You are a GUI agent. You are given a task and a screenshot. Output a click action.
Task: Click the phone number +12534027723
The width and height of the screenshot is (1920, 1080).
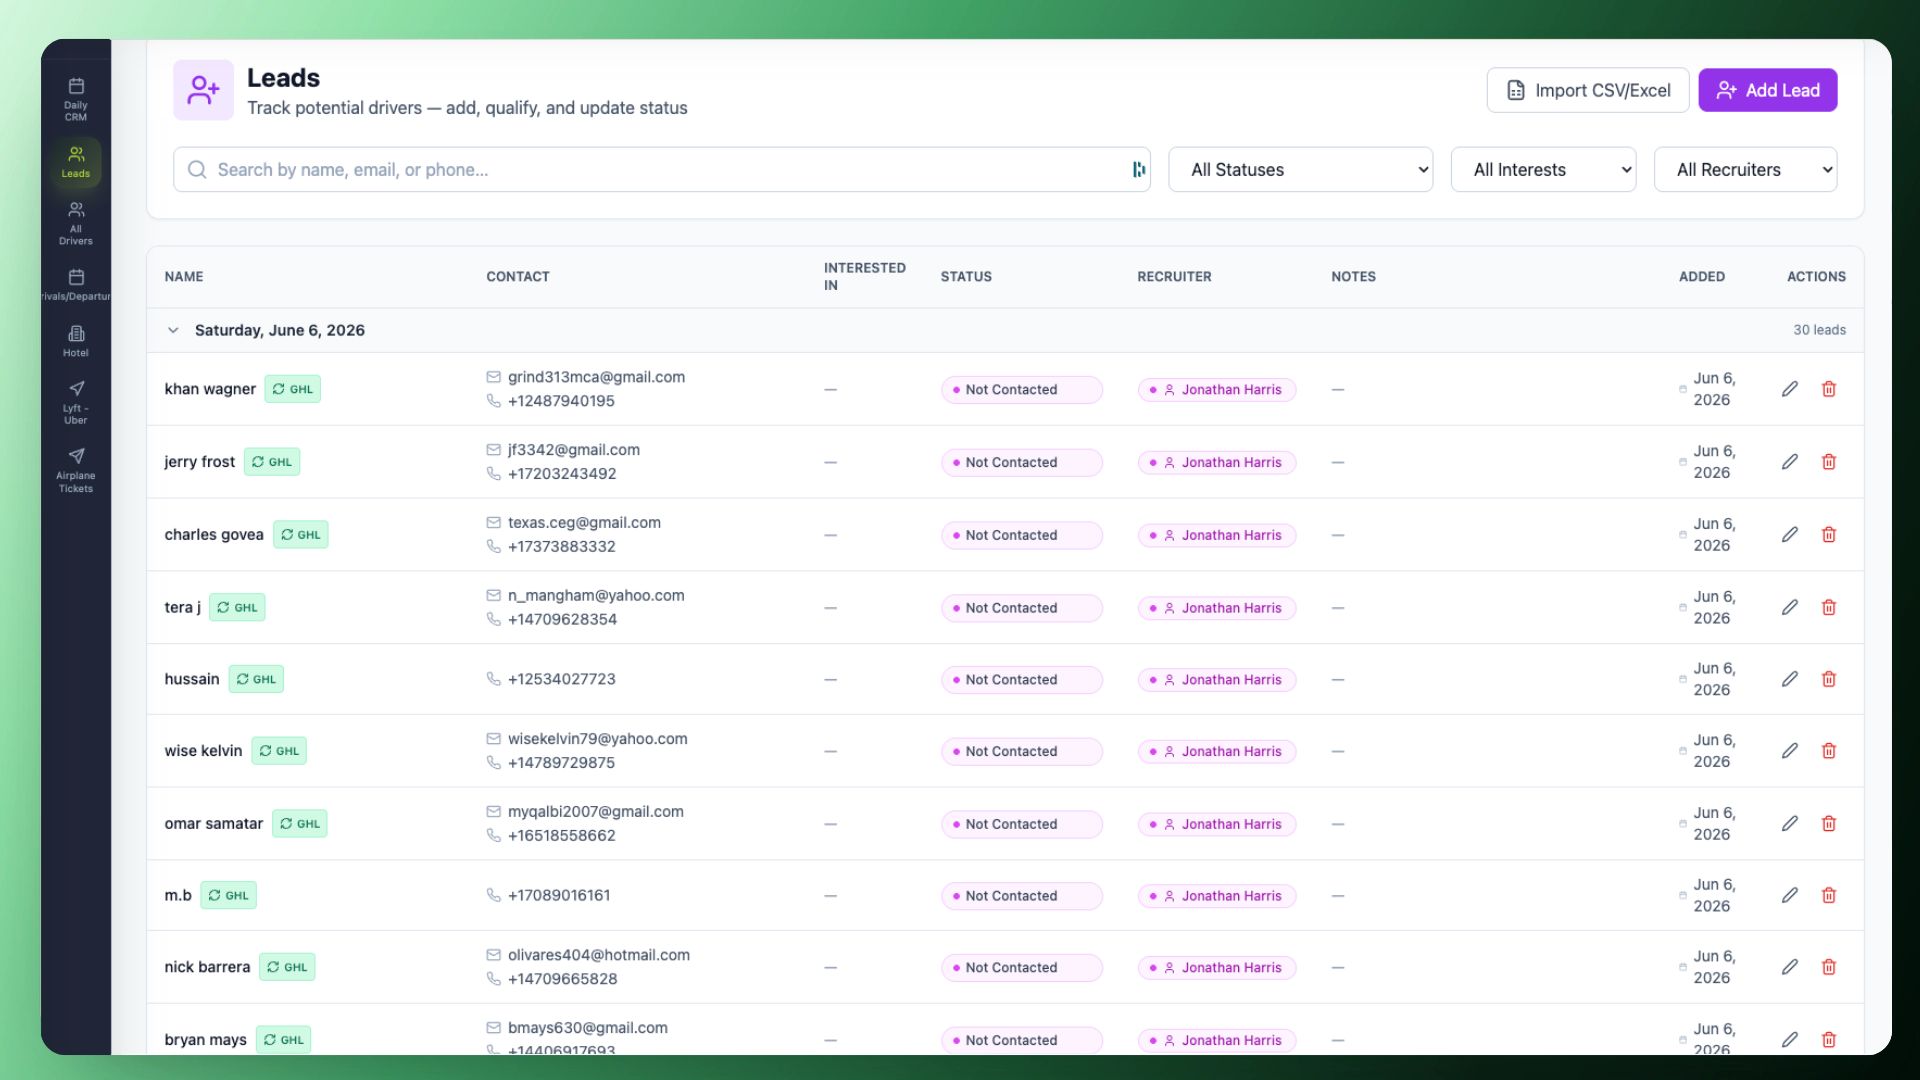coord(561,679)
